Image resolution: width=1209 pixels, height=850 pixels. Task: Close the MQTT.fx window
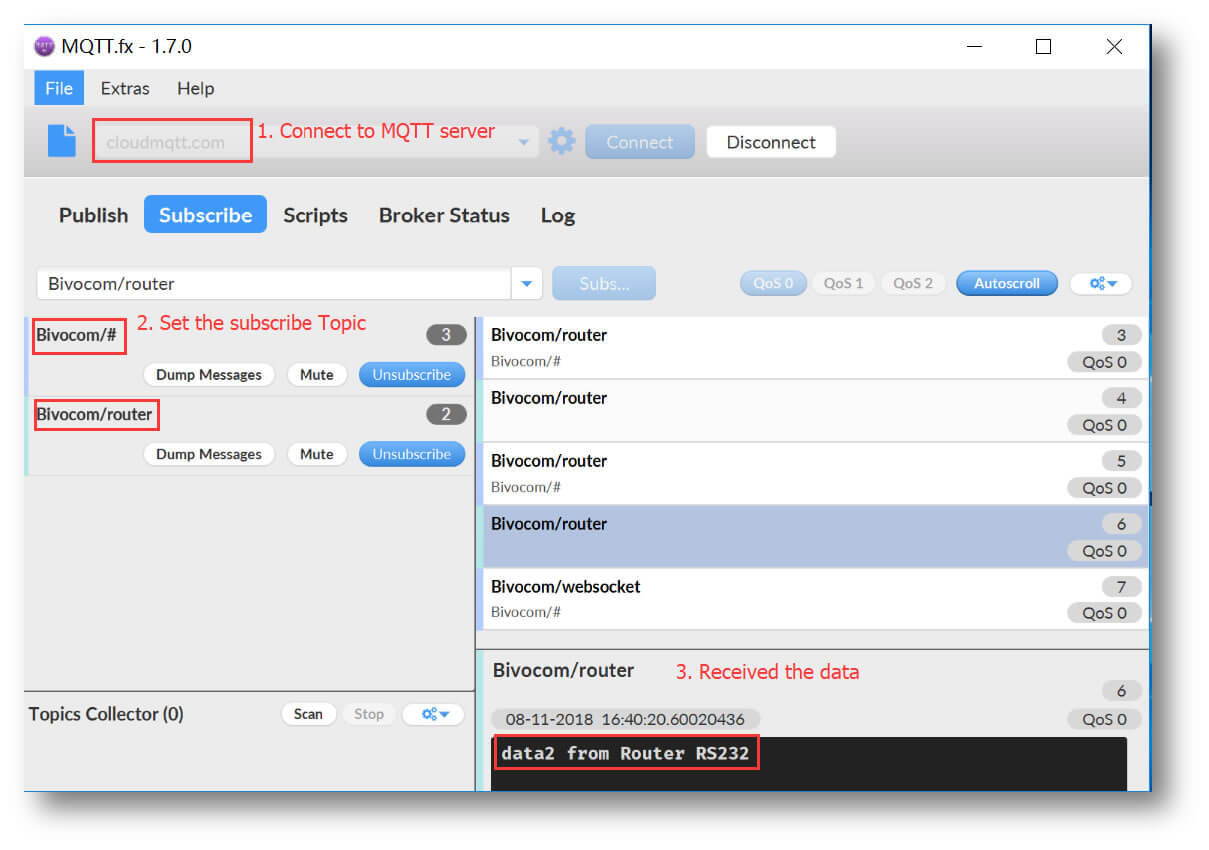1114,47
